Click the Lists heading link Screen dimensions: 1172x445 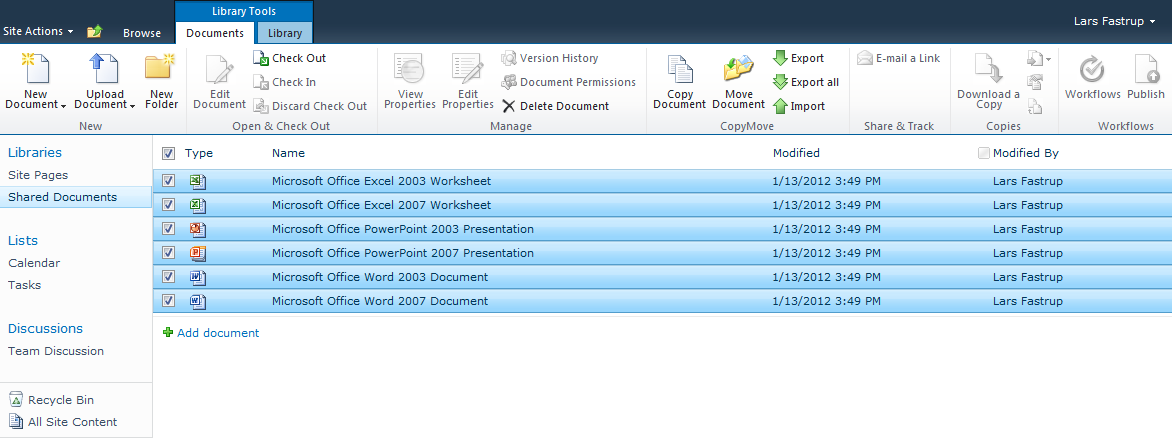tap(23, 241)
